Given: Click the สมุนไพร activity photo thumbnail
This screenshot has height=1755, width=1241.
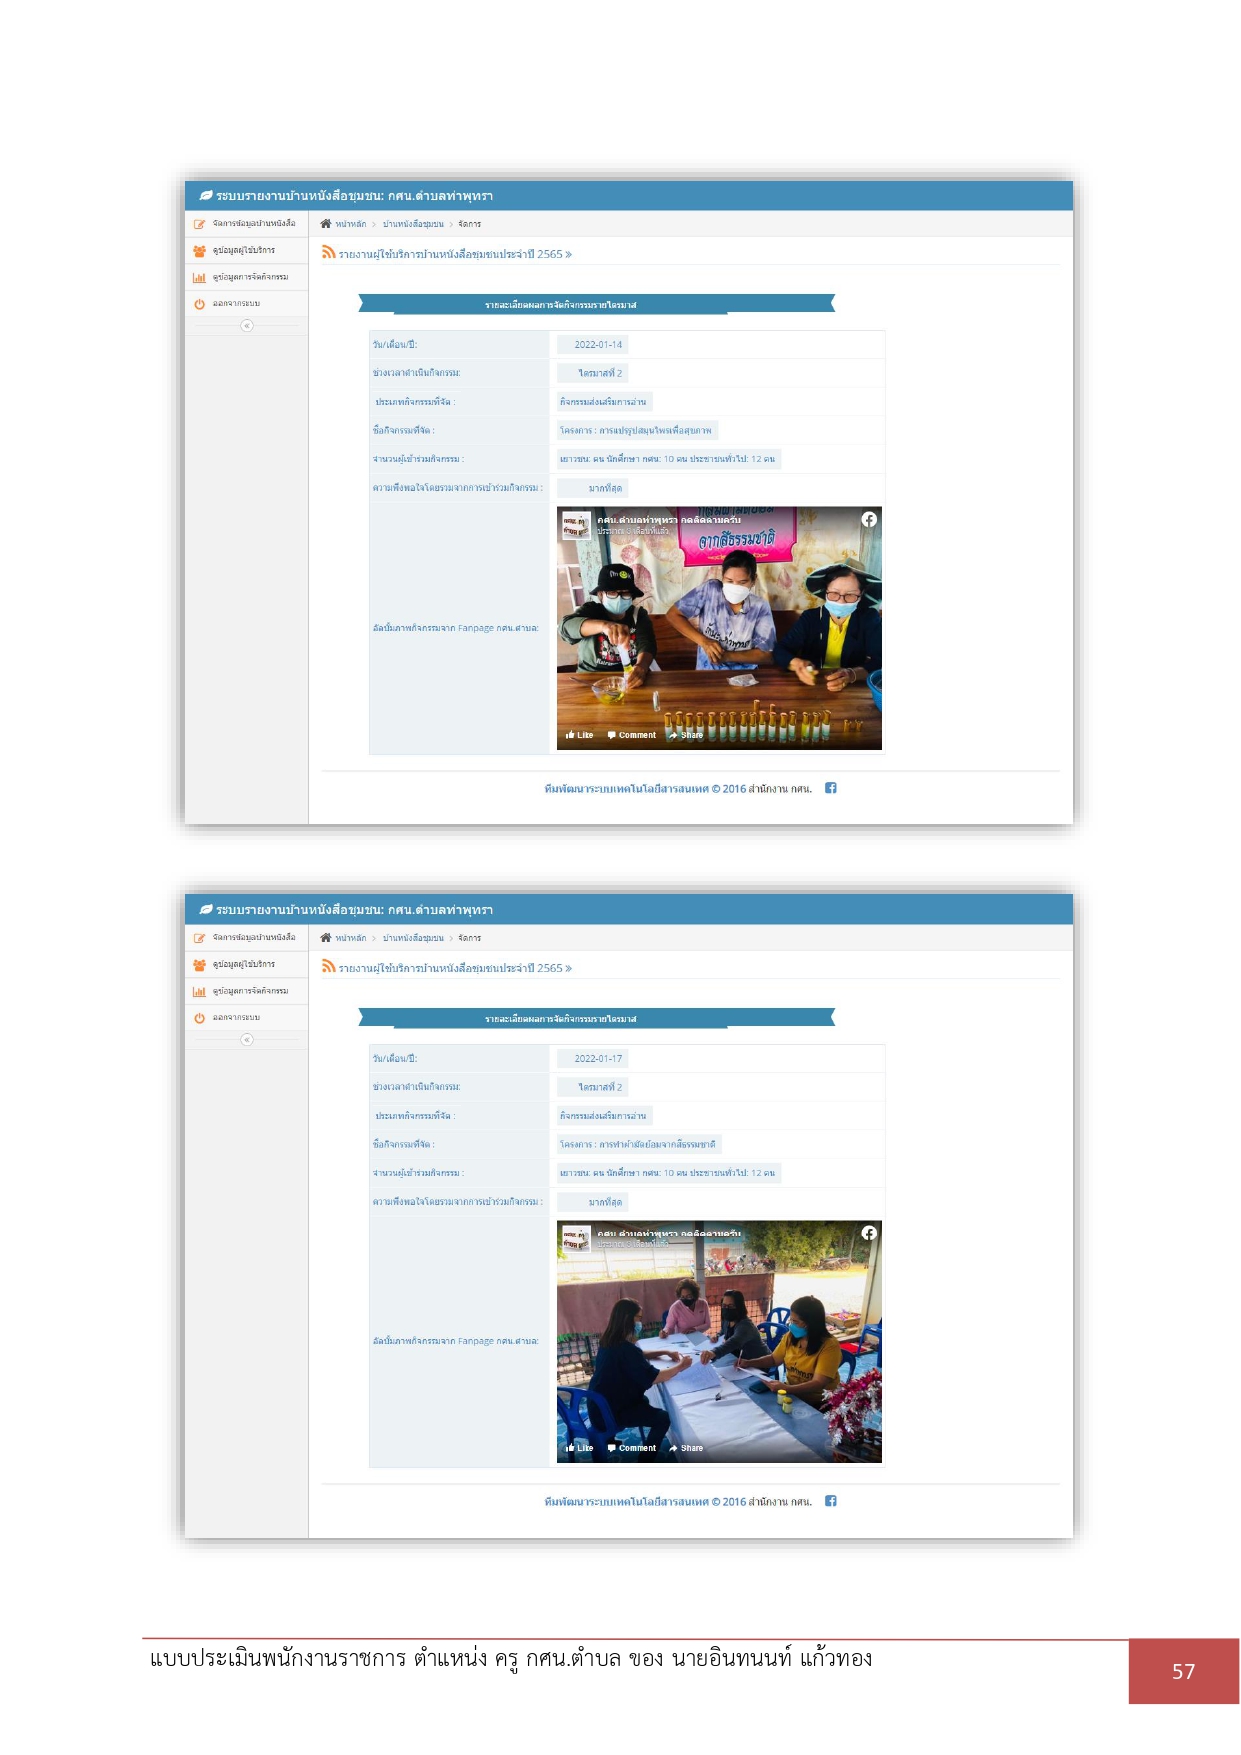Looking at the screenshot, I should pos(719,628).
